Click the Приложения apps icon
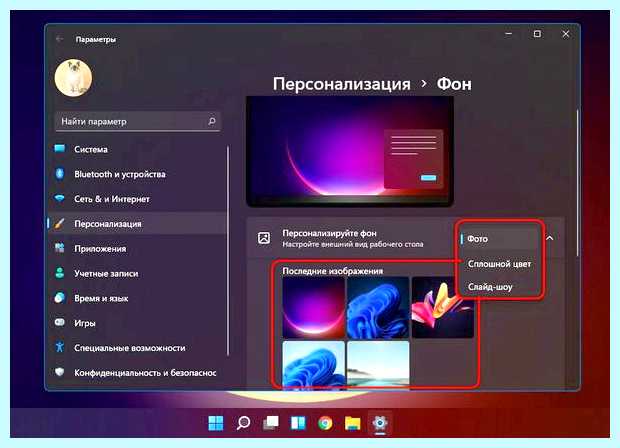Image resolution: width=620 pixels, height=448 pixels. pyautogui.click(x=60, y=248)
